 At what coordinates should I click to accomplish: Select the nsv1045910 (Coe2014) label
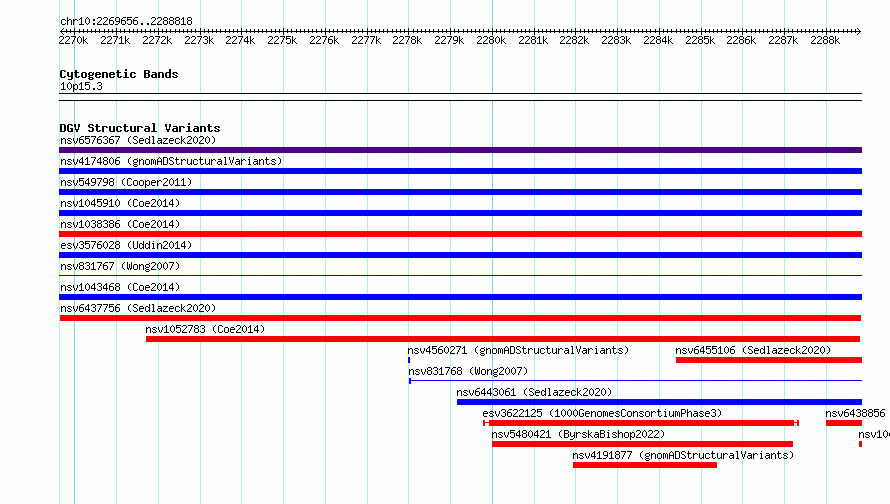click(x=120, y=203)
